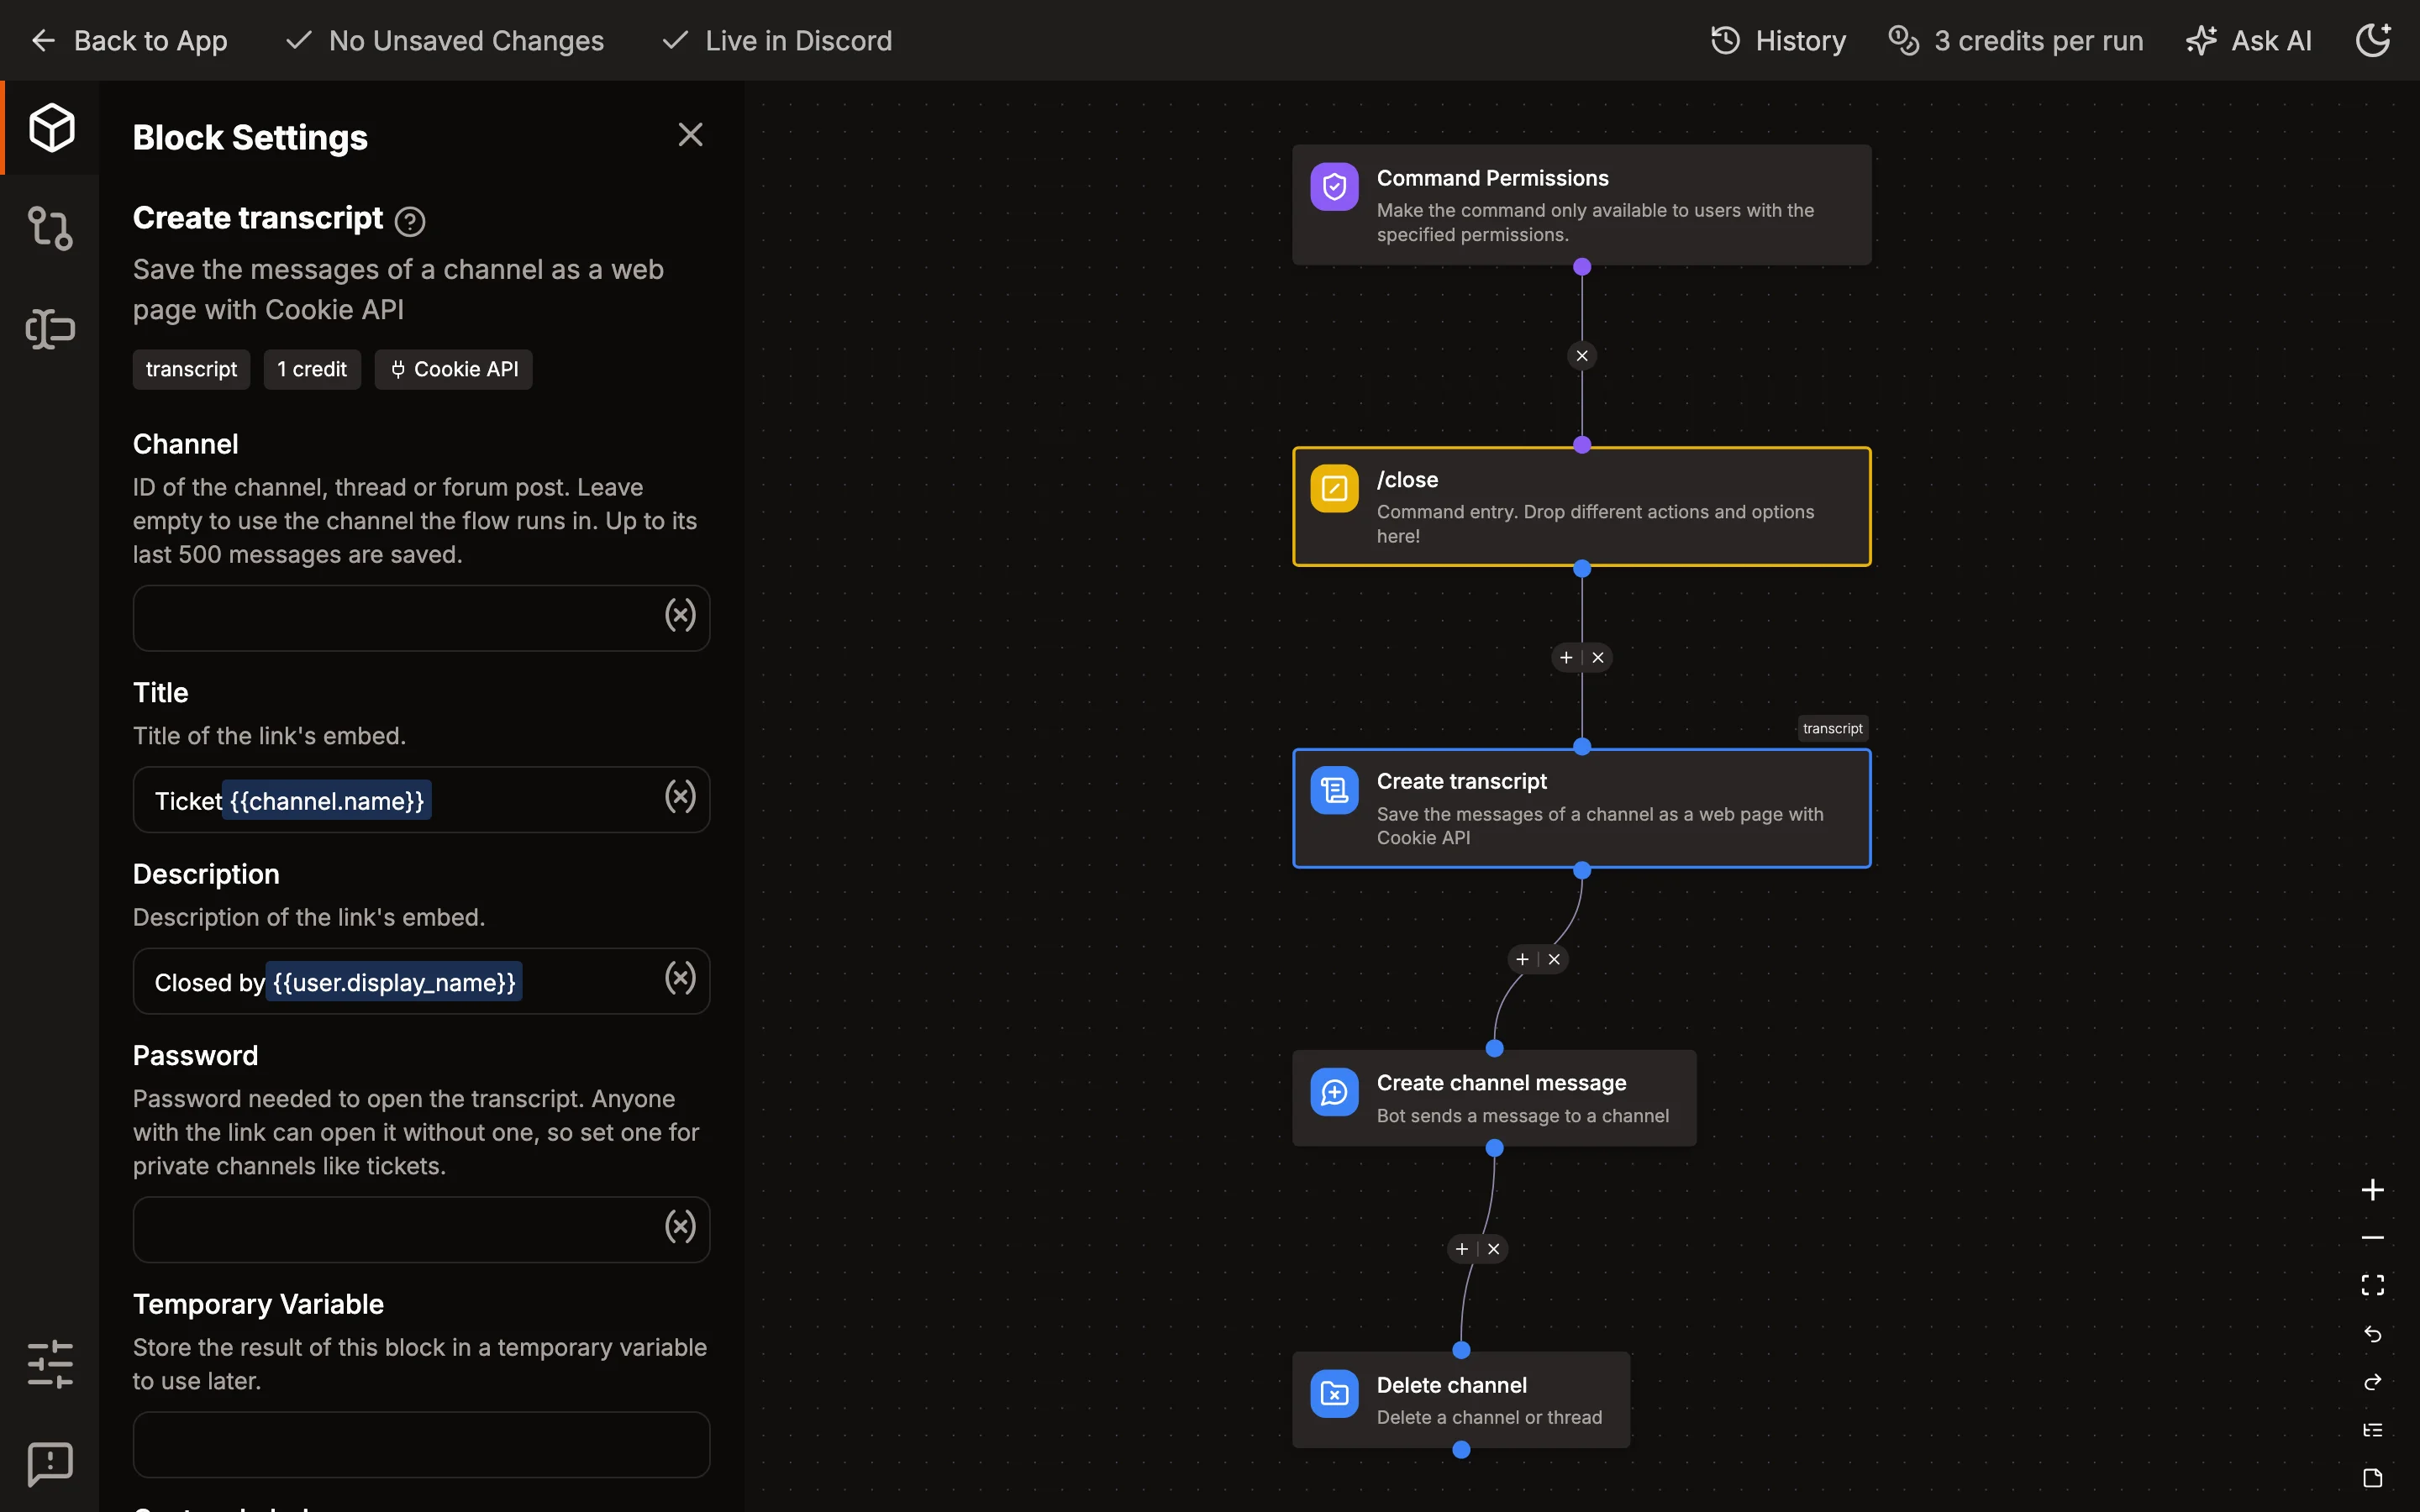Screen dimensions: 2420x1512
Task: Open the variables sidebar icon
Action: click(x=50, y=328)
